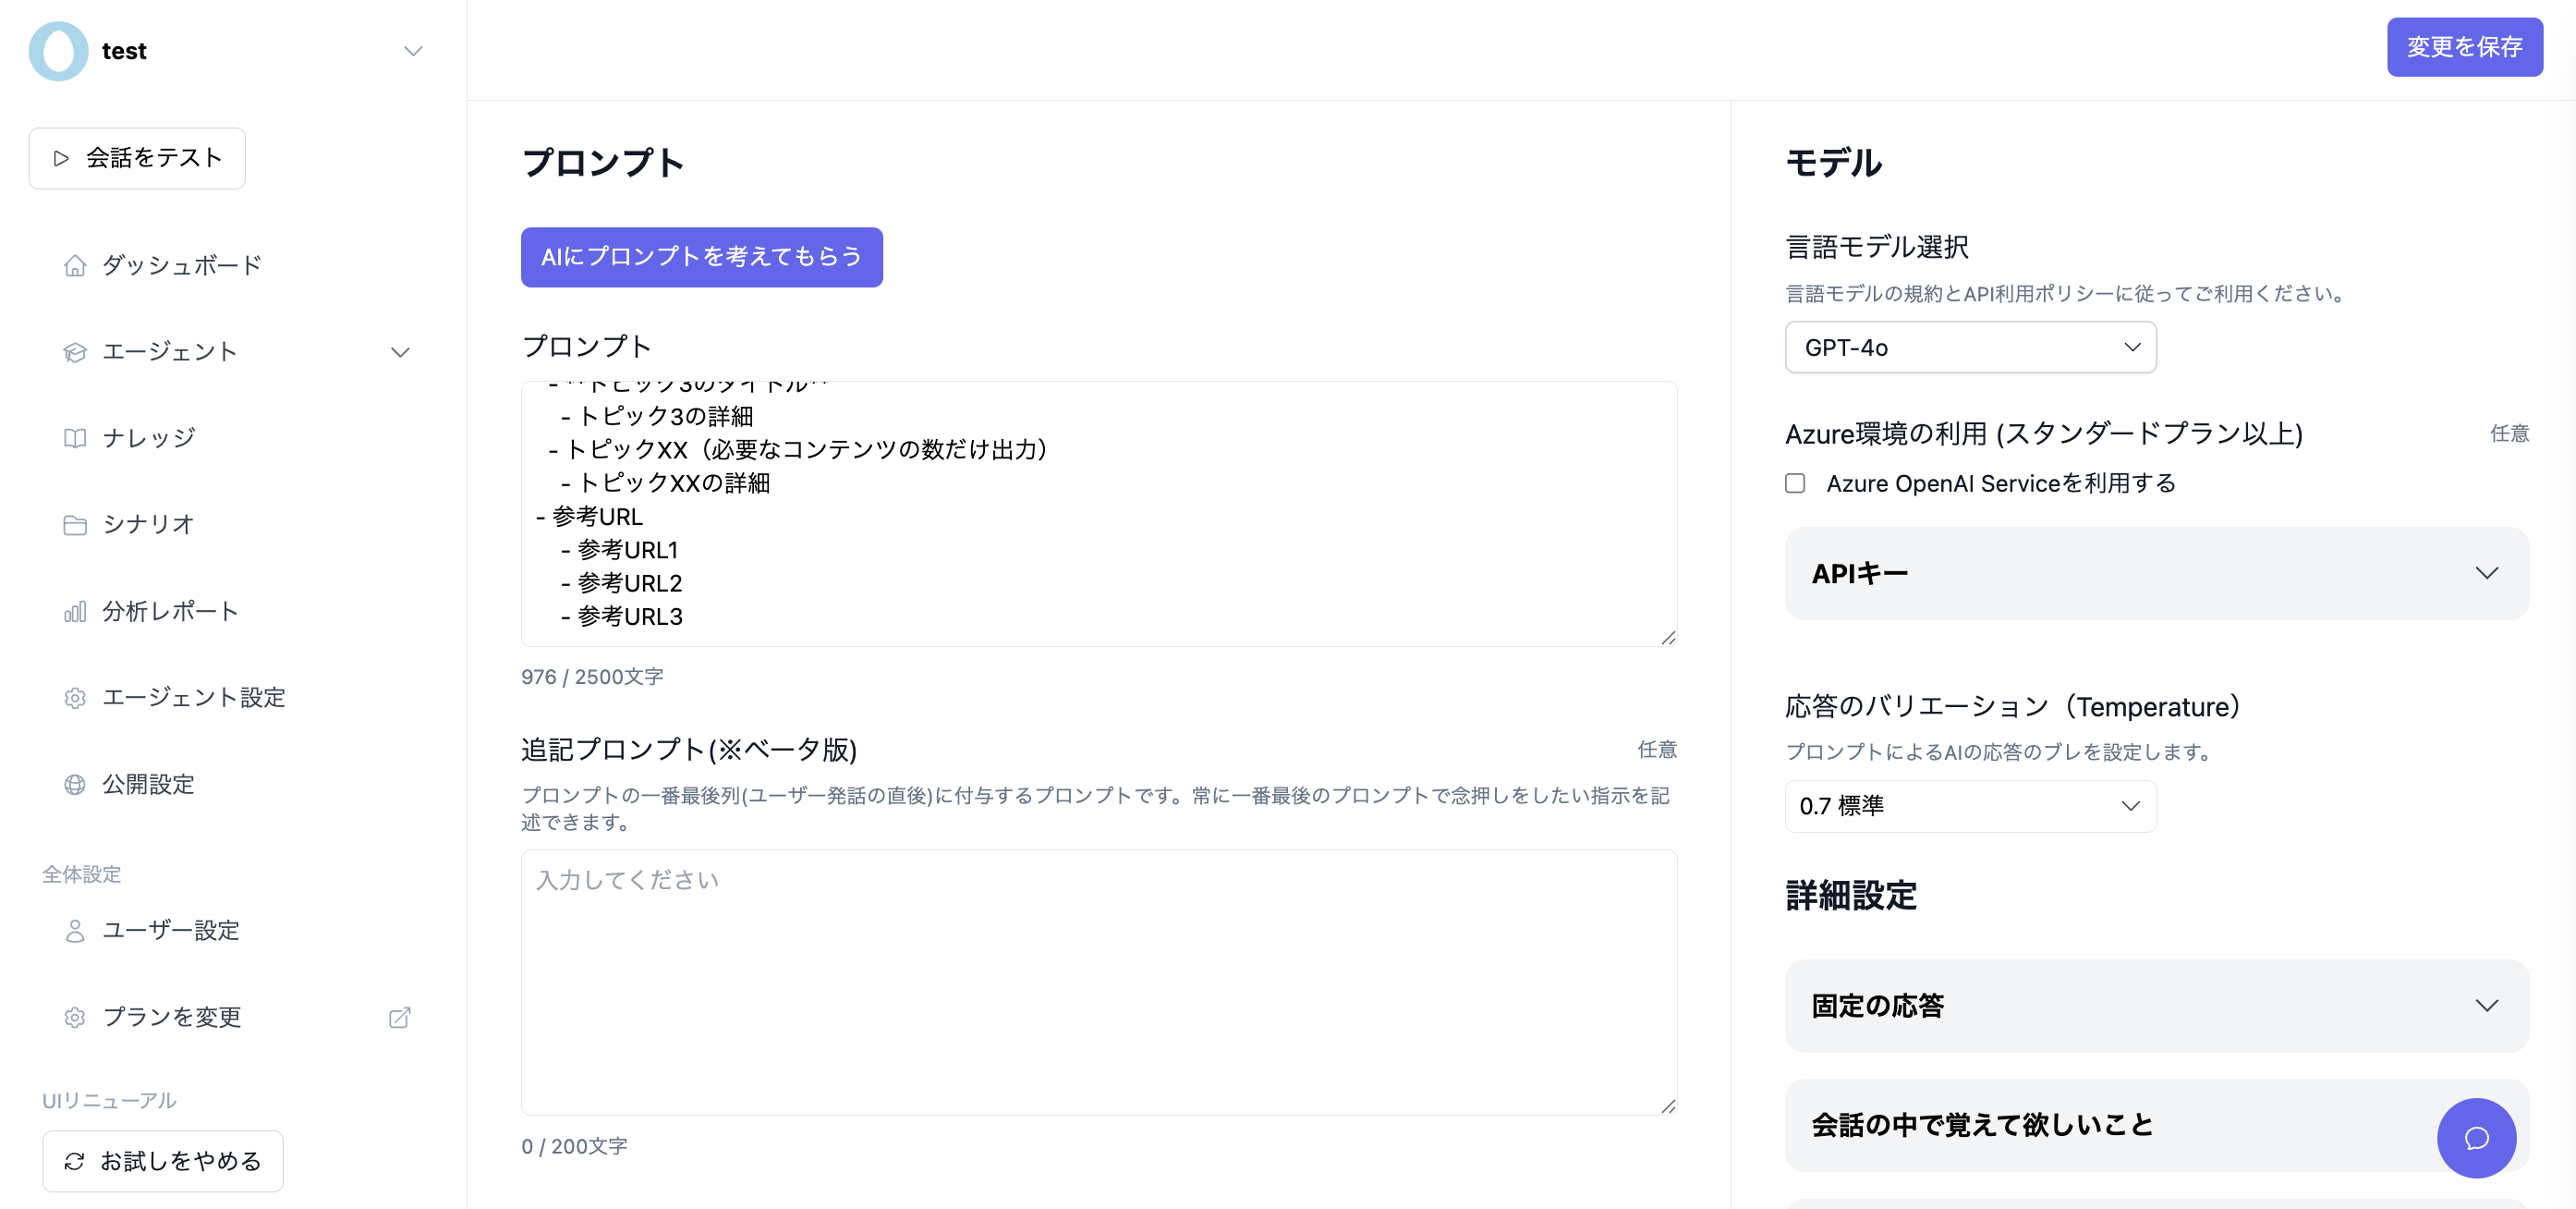The width and height of the screenshot is (2576, 1209).
Task: Open the GPT-4o language model dropdown
Action: 1969,347
